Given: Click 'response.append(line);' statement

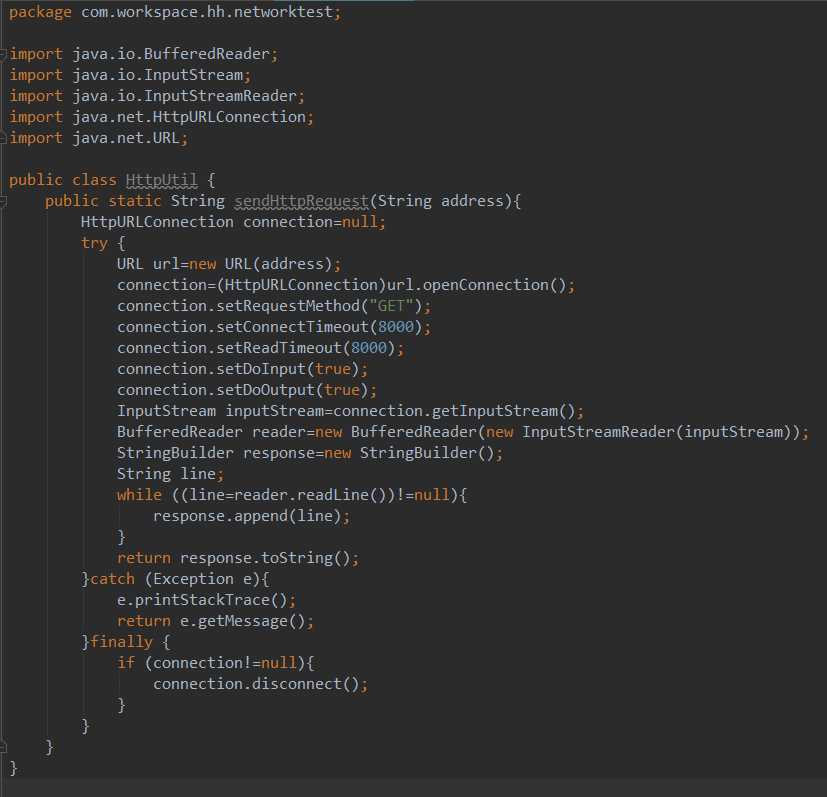Looking at the screenshot, I should tap(251, 516).
